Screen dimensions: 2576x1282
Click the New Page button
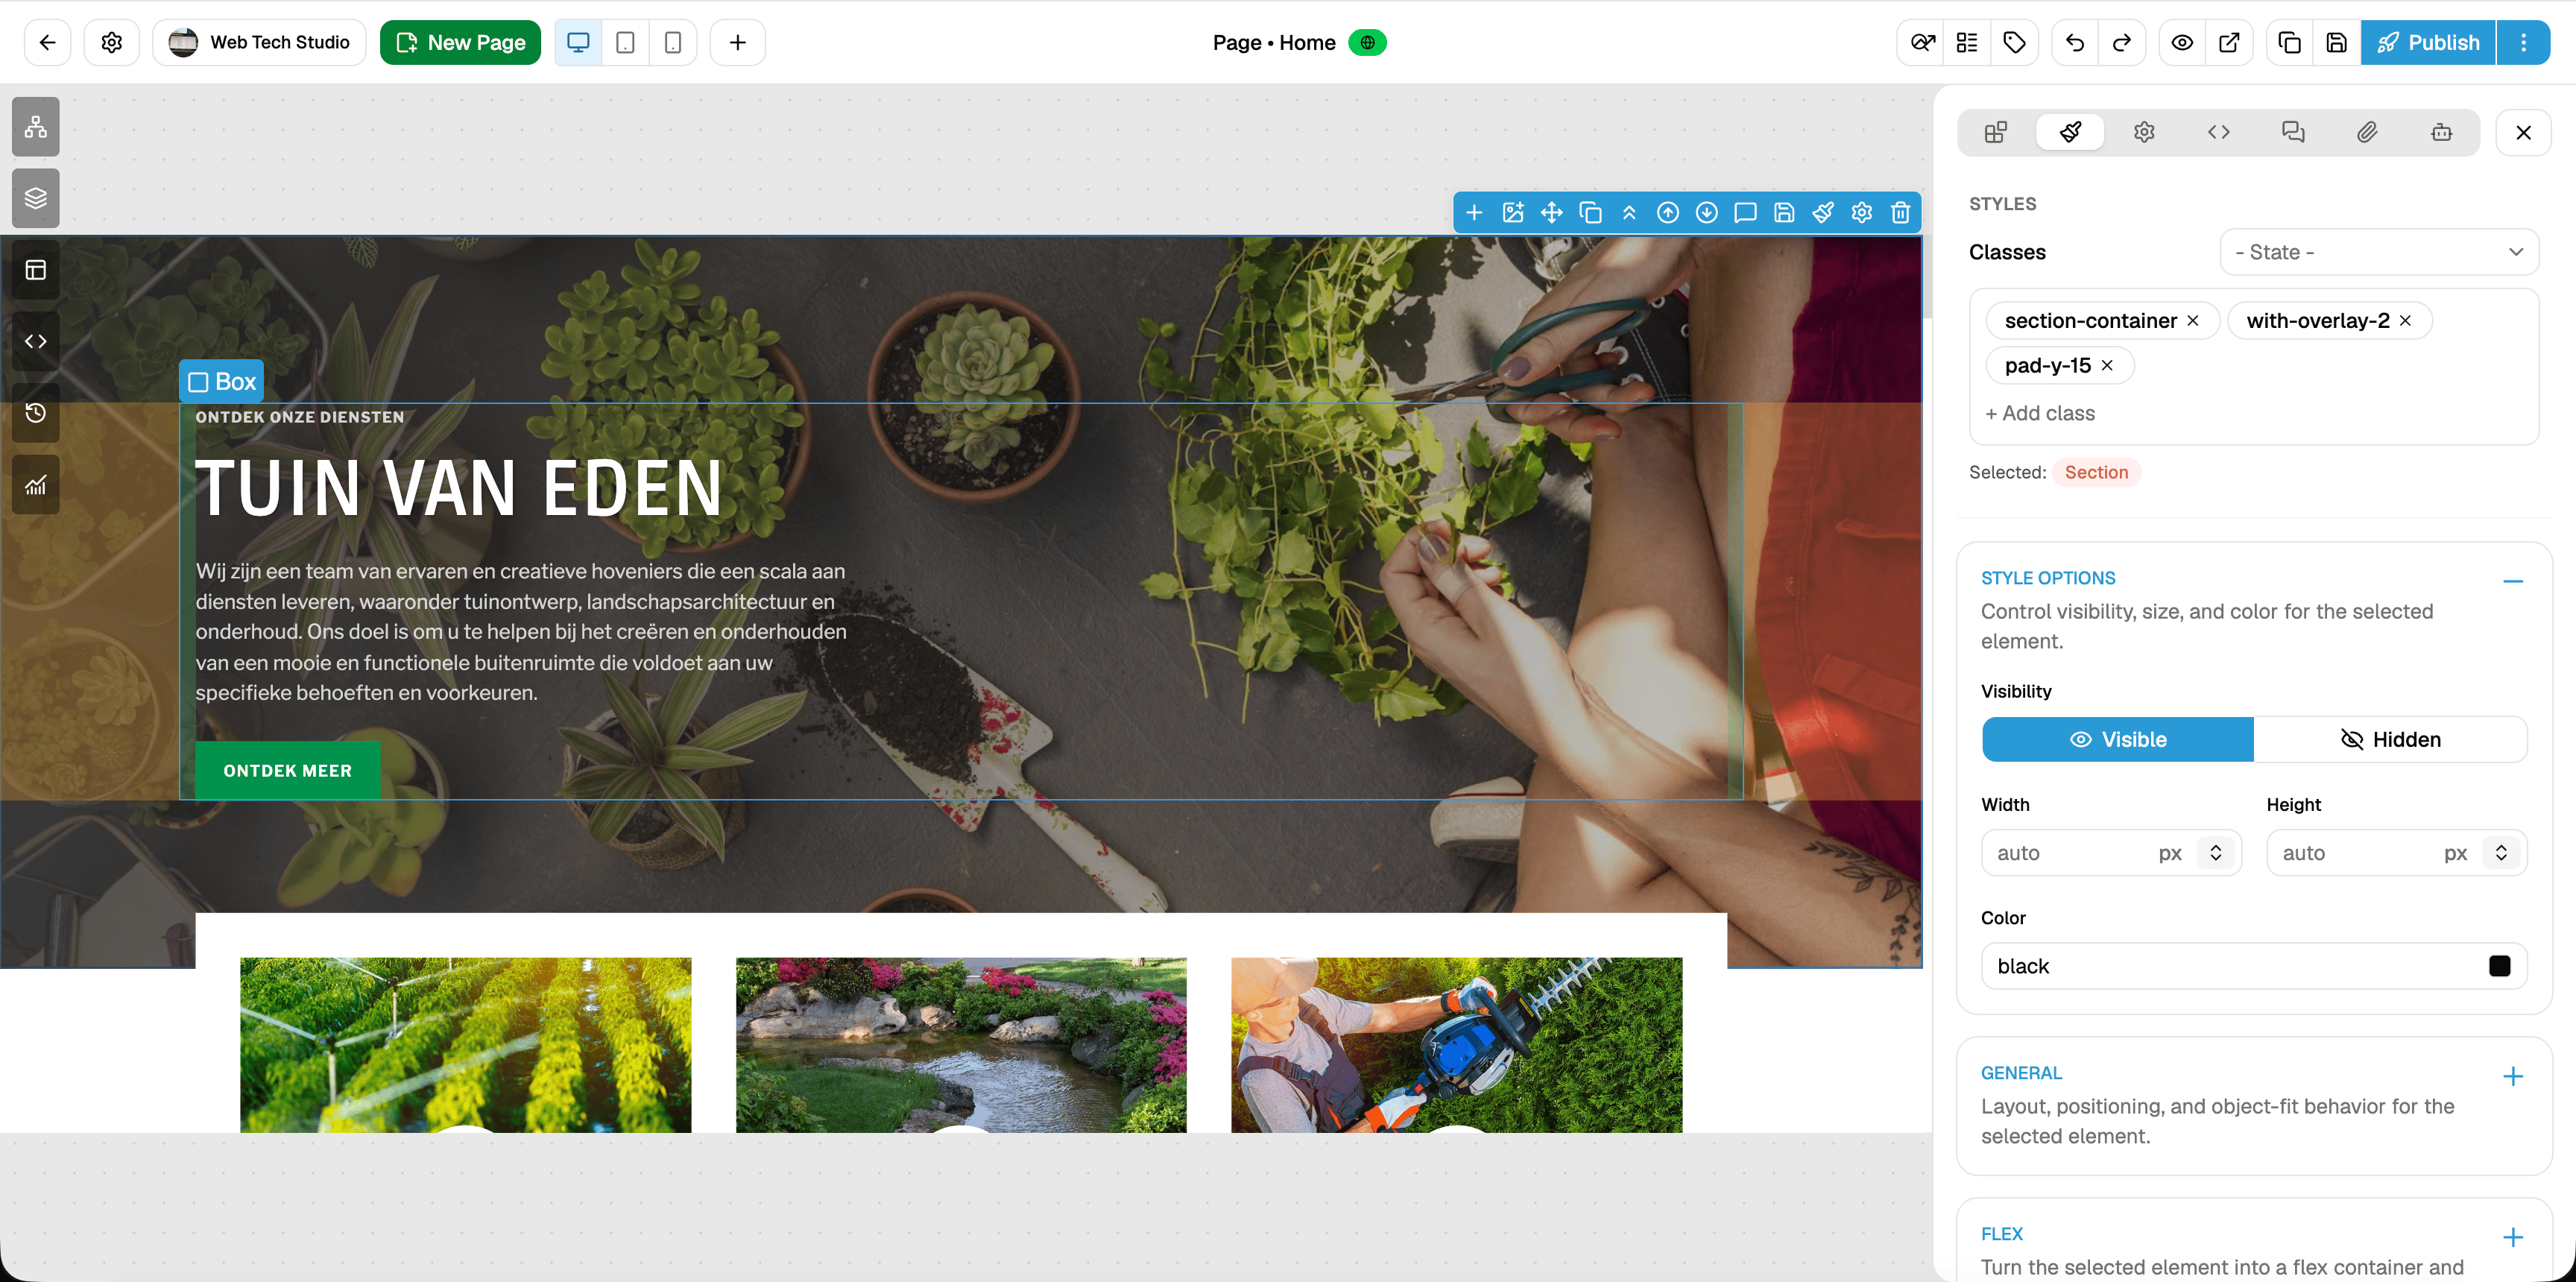tap(460, 42)
